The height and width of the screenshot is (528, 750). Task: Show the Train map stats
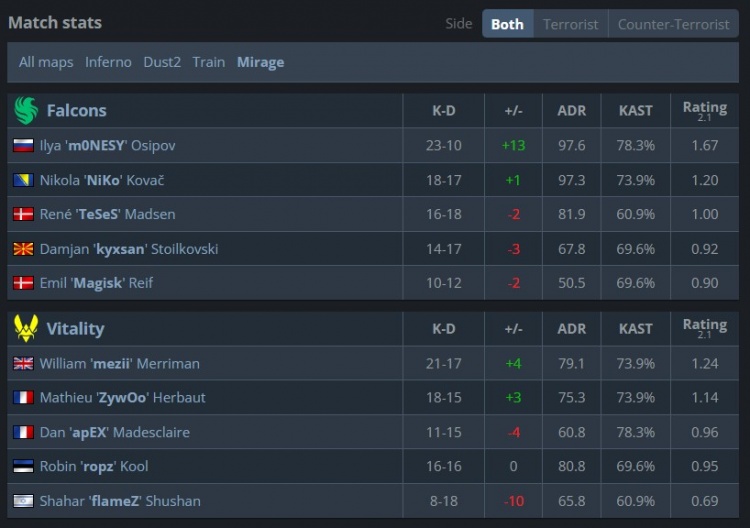[x=209, y=62]
